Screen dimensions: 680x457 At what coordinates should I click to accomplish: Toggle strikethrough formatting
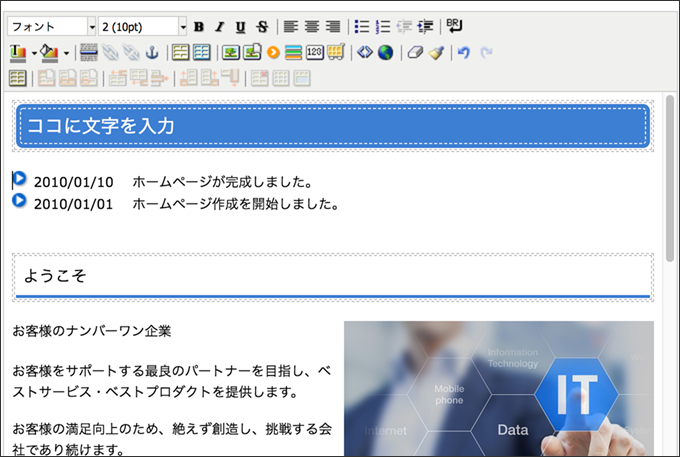(262, 27)
